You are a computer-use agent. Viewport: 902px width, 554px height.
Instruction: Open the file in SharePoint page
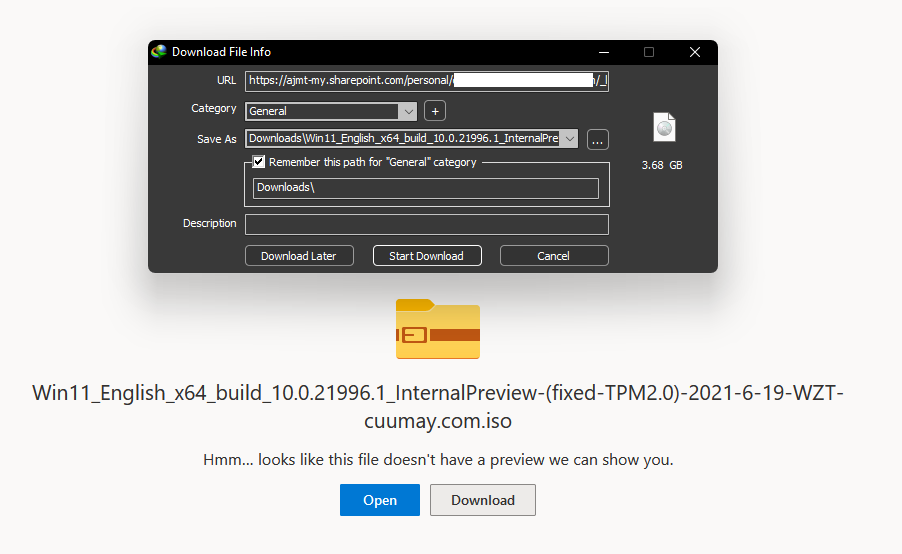coord(380,500)
